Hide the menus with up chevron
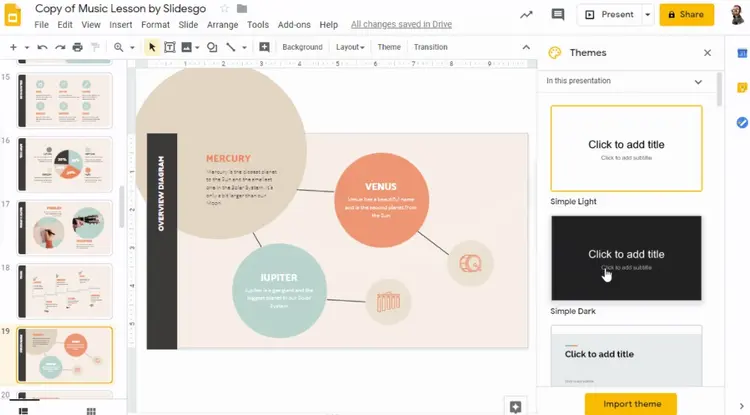750x415 pixels. [x=526, y=47]
